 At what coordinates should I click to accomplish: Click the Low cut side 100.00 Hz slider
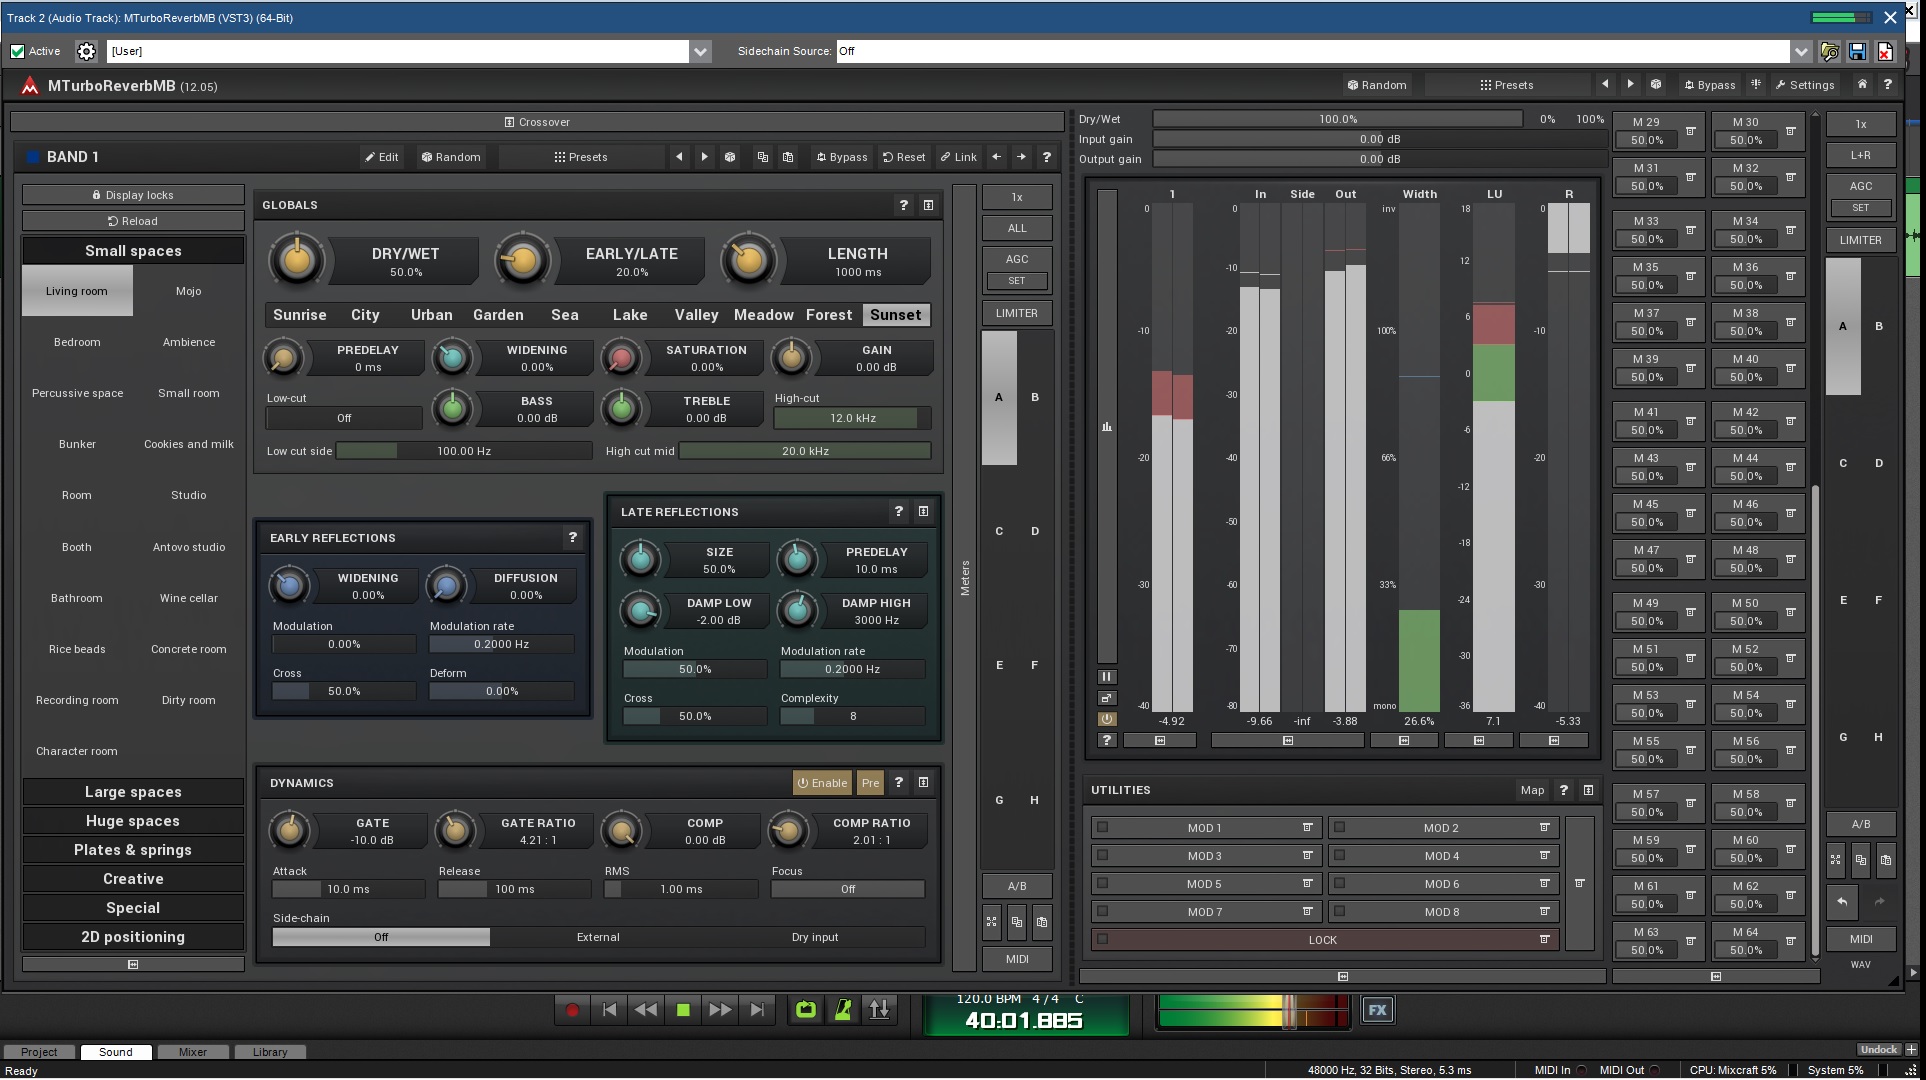click(464, 451)
